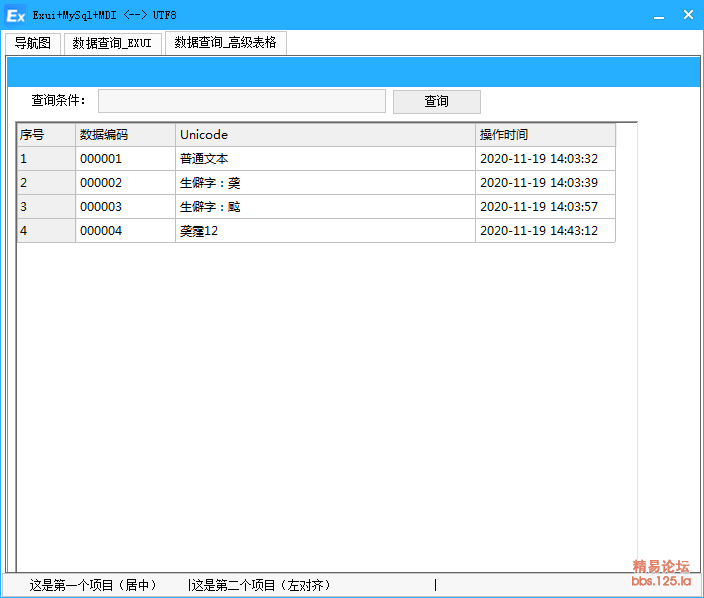Click the Ex application icon in title bar
Viewport: 704px width, 598px height.
(15, 15)
